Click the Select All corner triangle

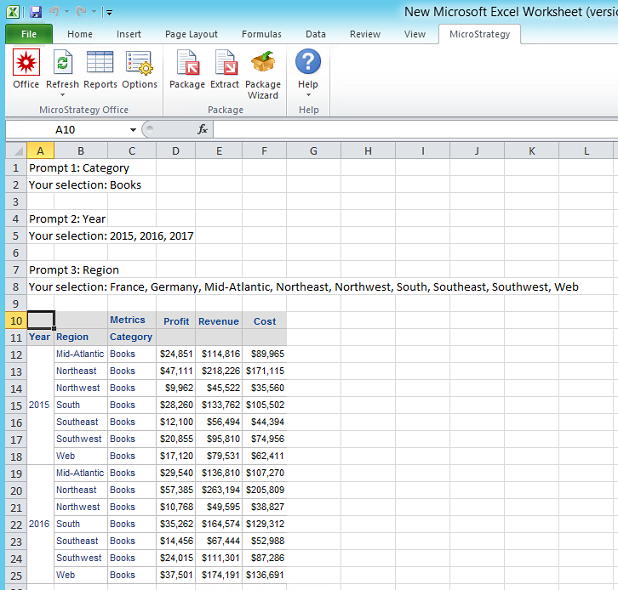tap(16, 151)
